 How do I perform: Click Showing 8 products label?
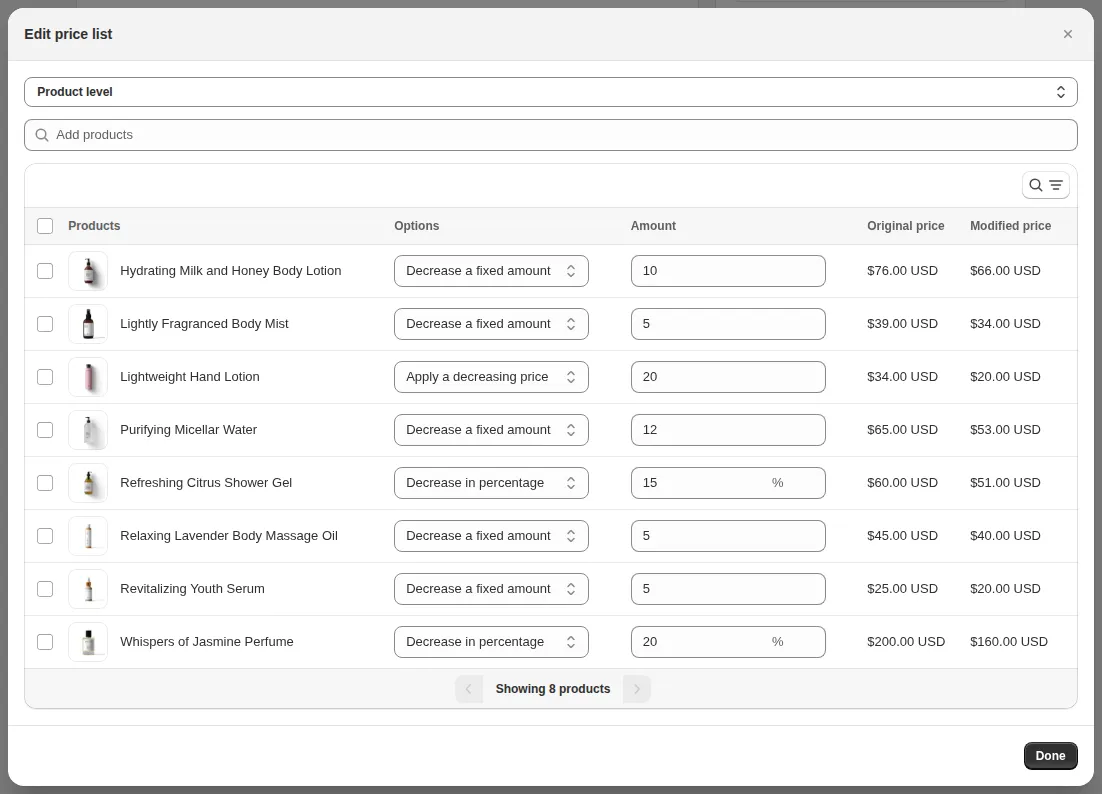[x=552, y=689]
